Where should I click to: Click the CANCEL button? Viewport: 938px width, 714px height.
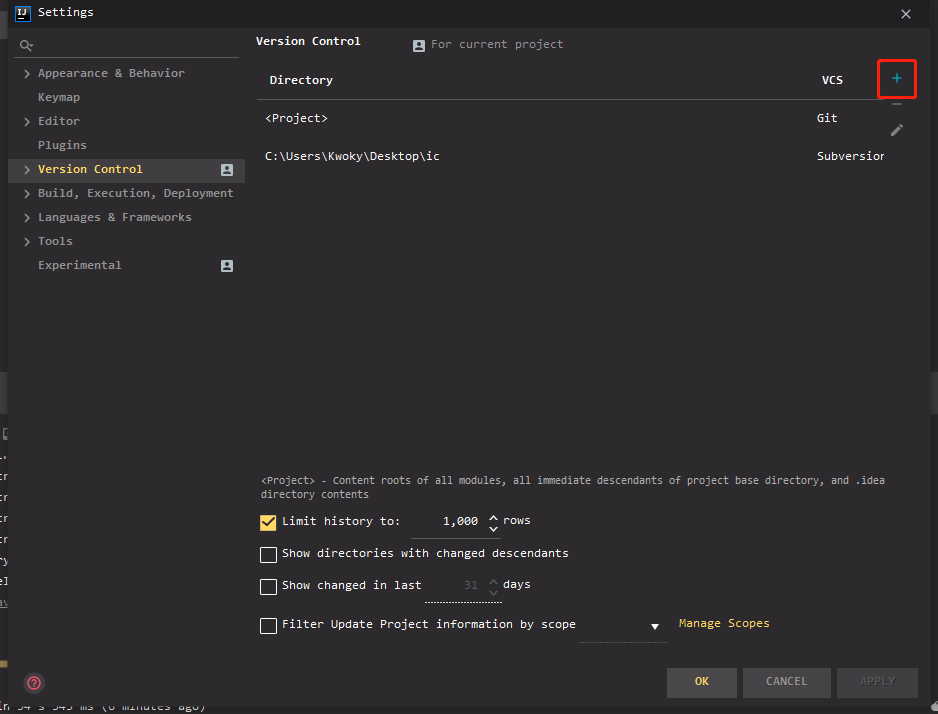point(786,682)
